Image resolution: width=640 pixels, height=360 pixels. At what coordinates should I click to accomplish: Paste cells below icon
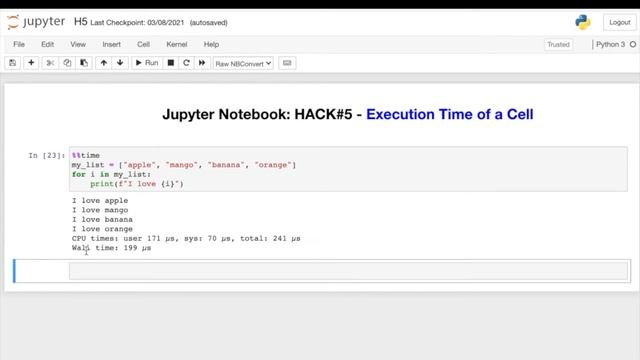point(84,63)
